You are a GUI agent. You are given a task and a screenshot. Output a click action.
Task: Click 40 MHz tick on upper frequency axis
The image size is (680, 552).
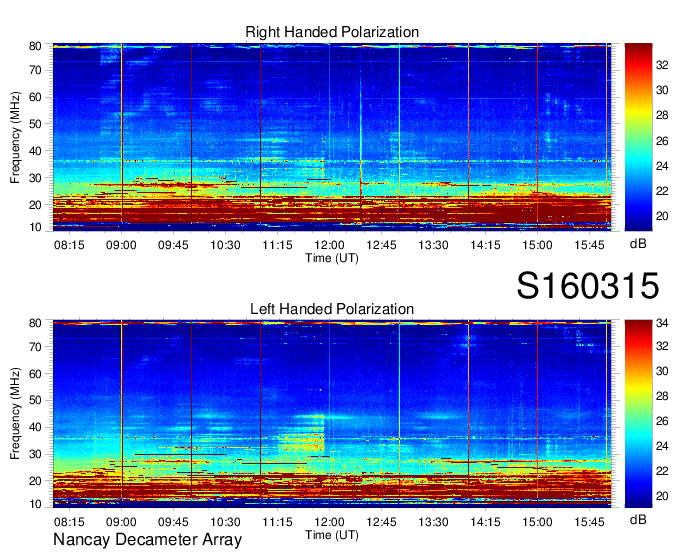point(35,151)
